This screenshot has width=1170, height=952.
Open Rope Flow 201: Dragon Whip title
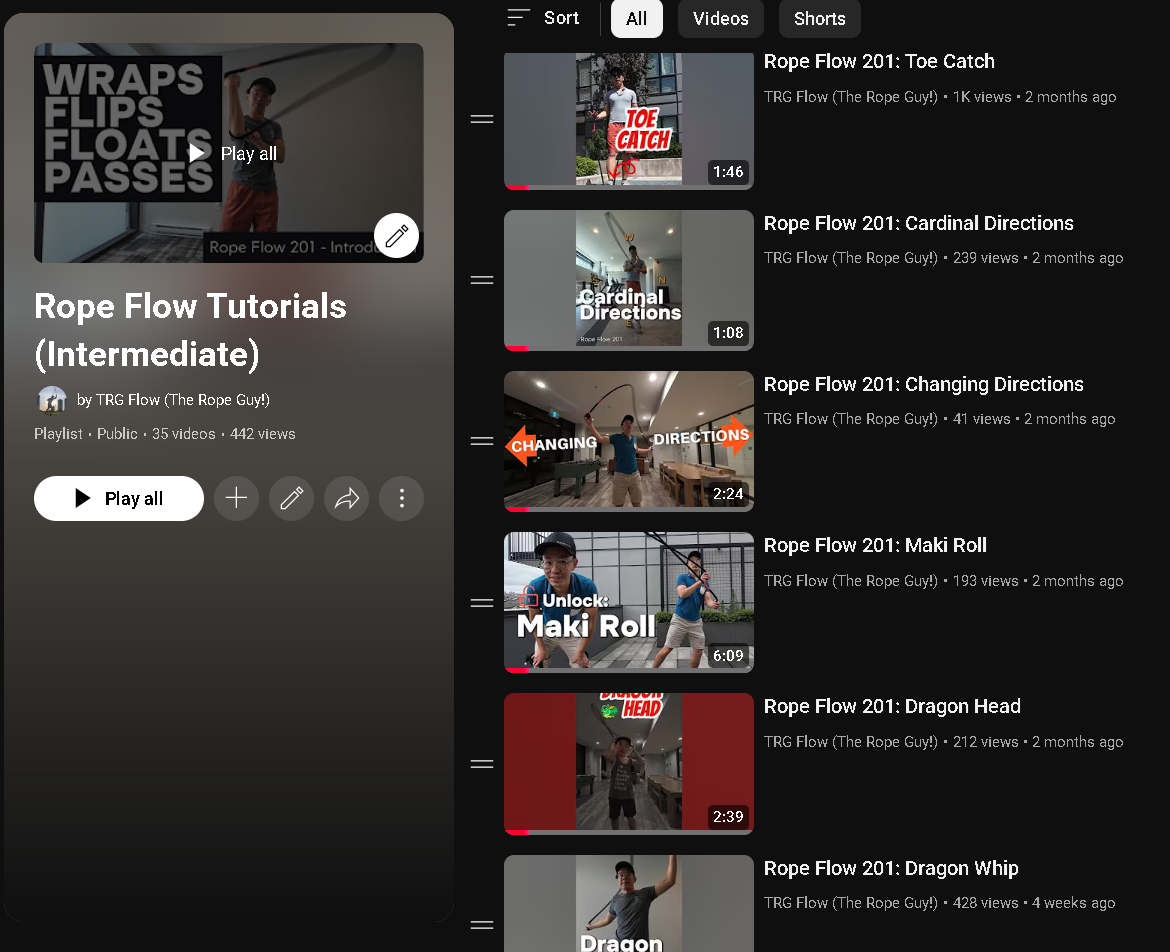(x=890, y=868)
